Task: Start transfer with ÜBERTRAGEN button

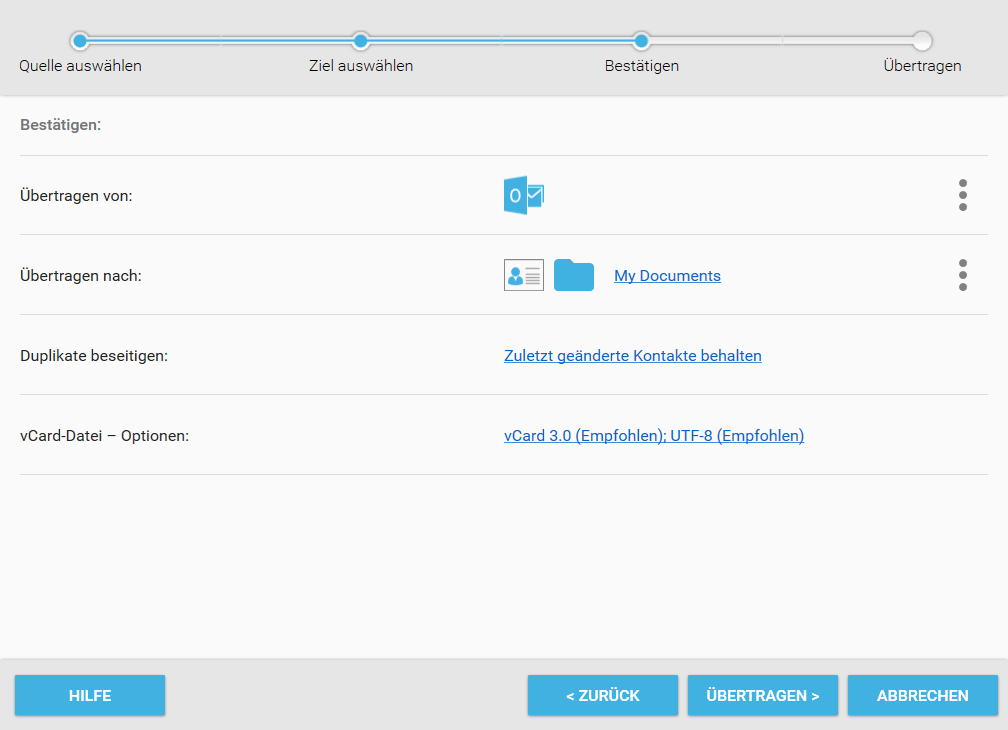Action: coord(763,695)
